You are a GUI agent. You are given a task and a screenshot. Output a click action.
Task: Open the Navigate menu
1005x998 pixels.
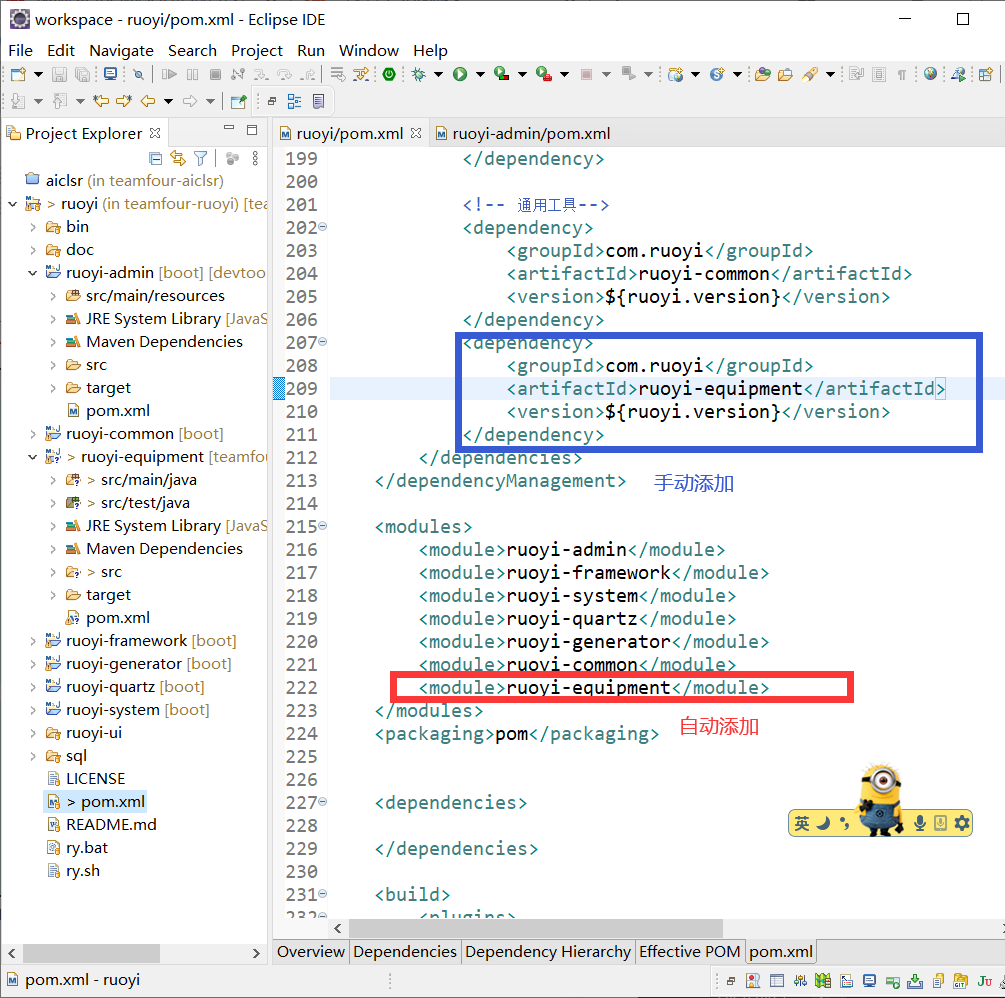(121, 50)
